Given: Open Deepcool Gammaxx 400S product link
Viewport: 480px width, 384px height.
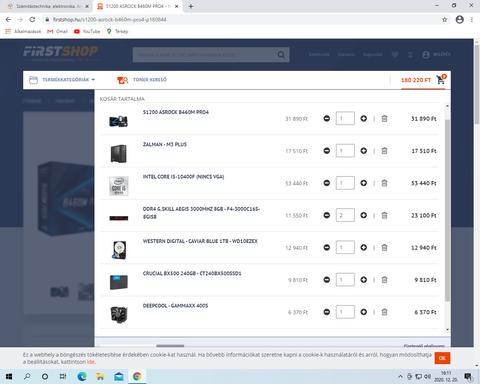Looking at the screenshot, I should (x=175, y=306).
